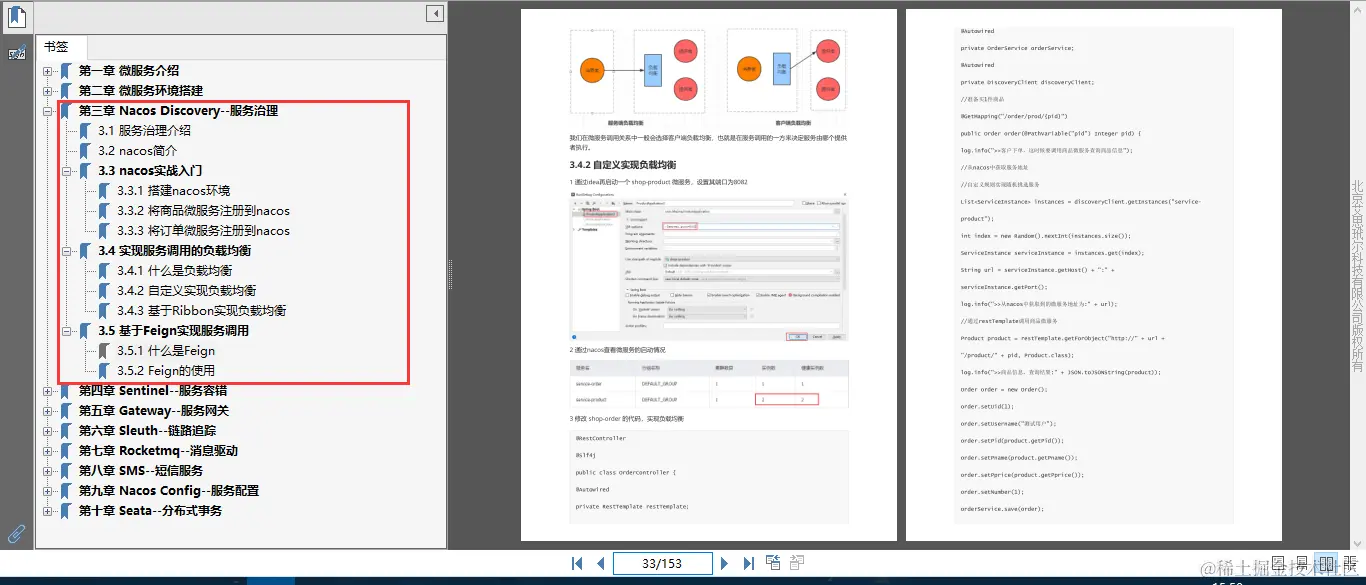Open bookmark 3.3.1 搭建nacos环境
The image size is (1366, 585).
point(173,191)
